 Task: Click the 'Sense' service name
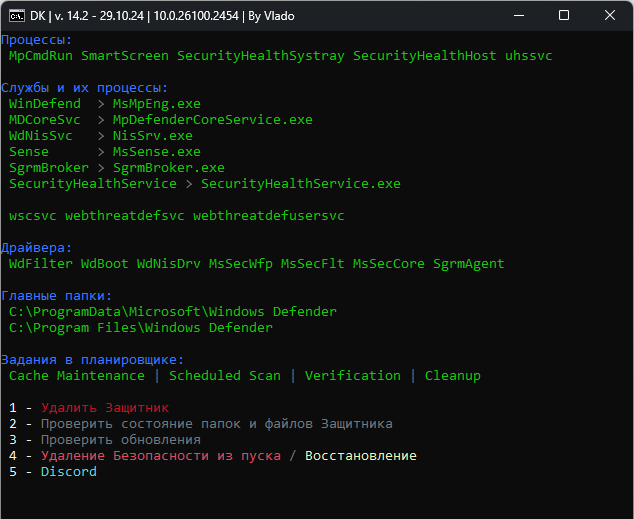click(29, 152)
